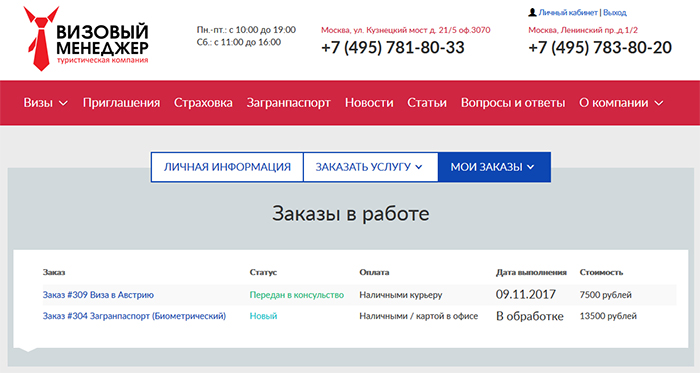Image resolution: width=700 pixels, height=373 pixels.
Task: Click Наличными / картой в офисе cell
Action: 419,316
